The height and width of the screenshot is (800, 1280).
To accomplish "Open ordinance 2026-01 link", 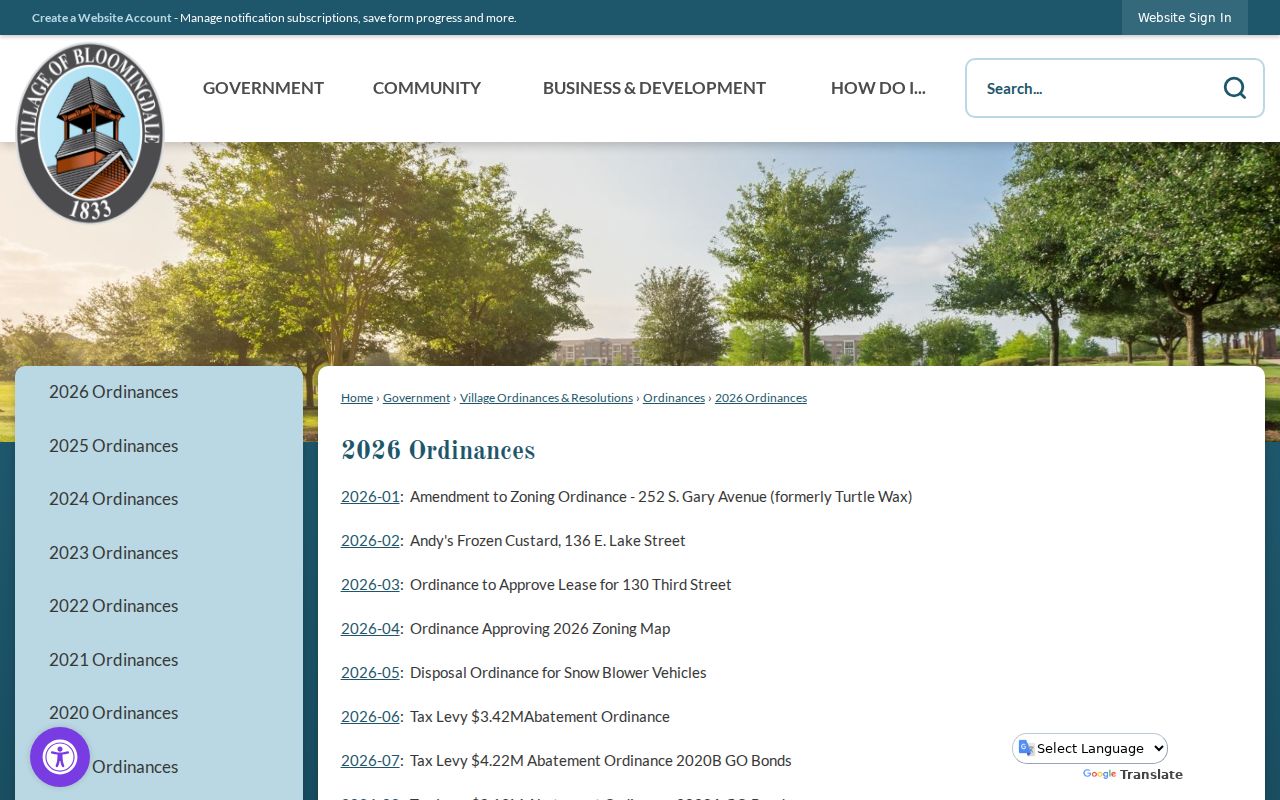I will click(370, 497).
